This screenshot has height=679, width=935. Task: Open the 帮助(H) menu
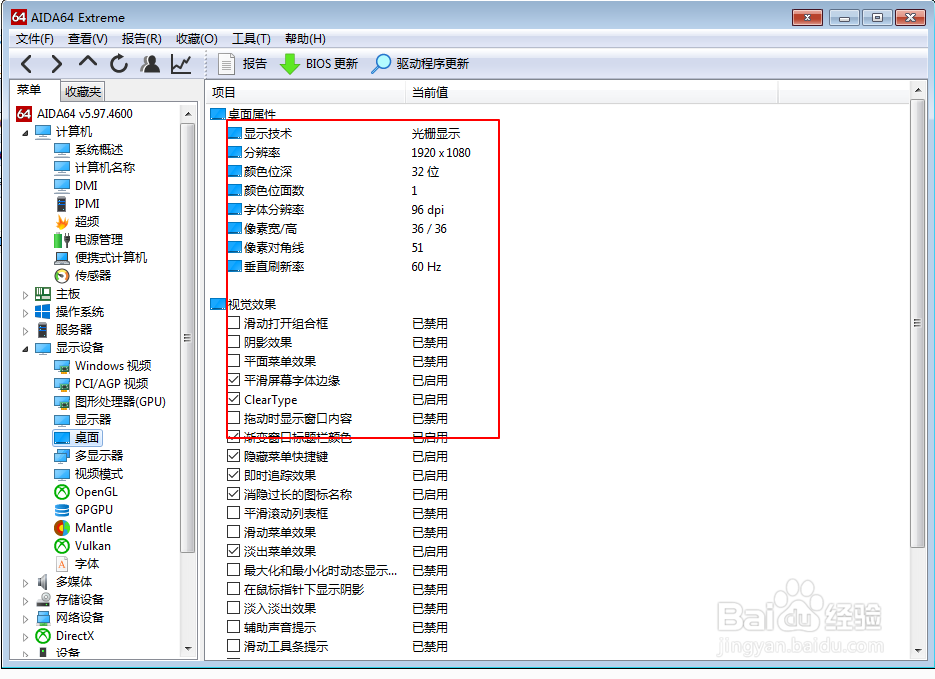tap(305, 39)
